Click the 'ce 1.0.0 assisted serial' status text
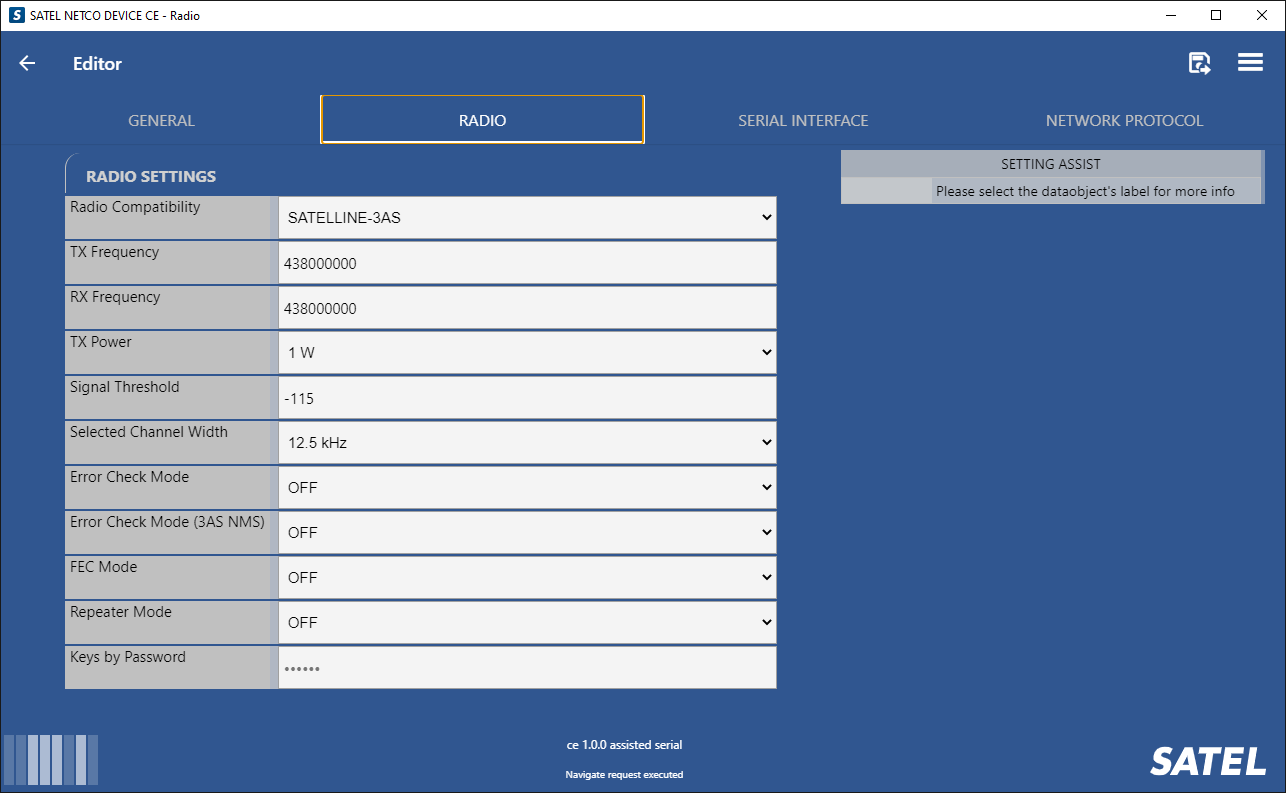 pos(624,745)
